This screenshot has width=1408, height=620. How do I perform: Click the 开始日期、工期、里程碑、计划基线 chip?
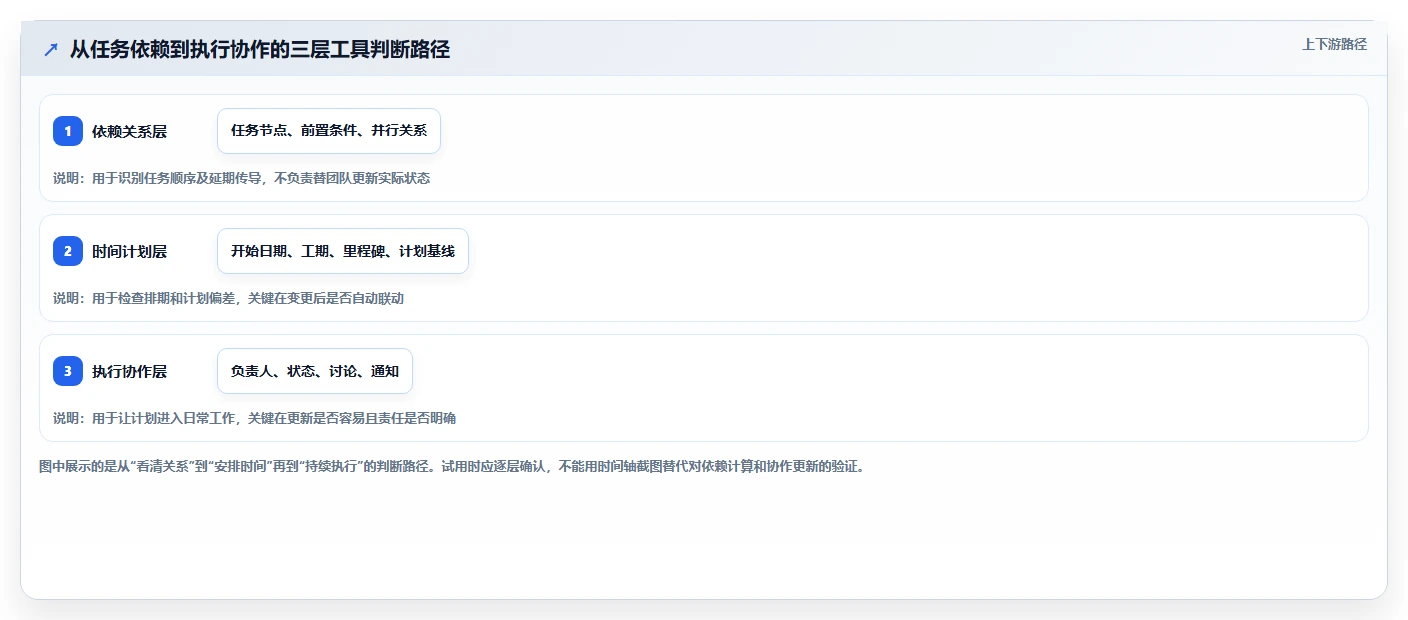click(x=343, y=251)
